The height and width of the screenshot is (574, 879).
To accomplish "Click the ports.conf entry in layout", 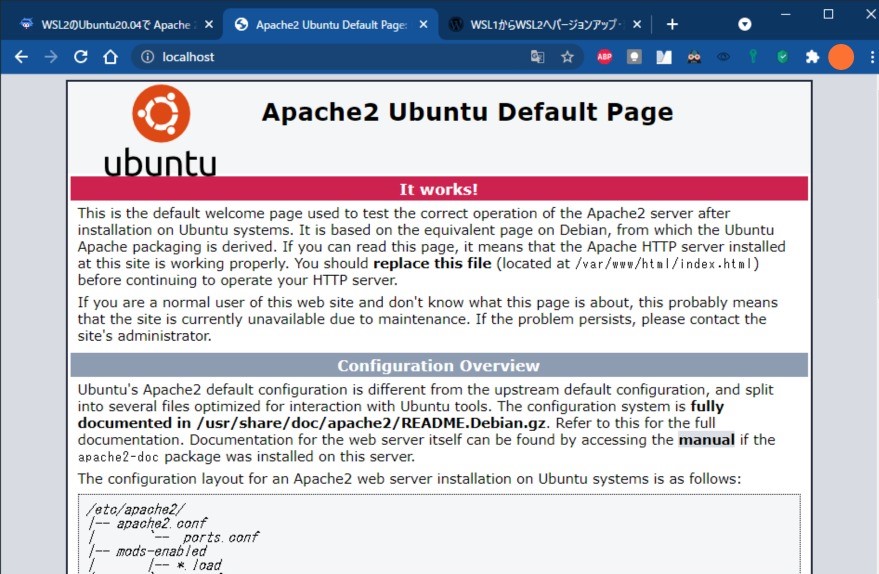I will coord(220,538).
